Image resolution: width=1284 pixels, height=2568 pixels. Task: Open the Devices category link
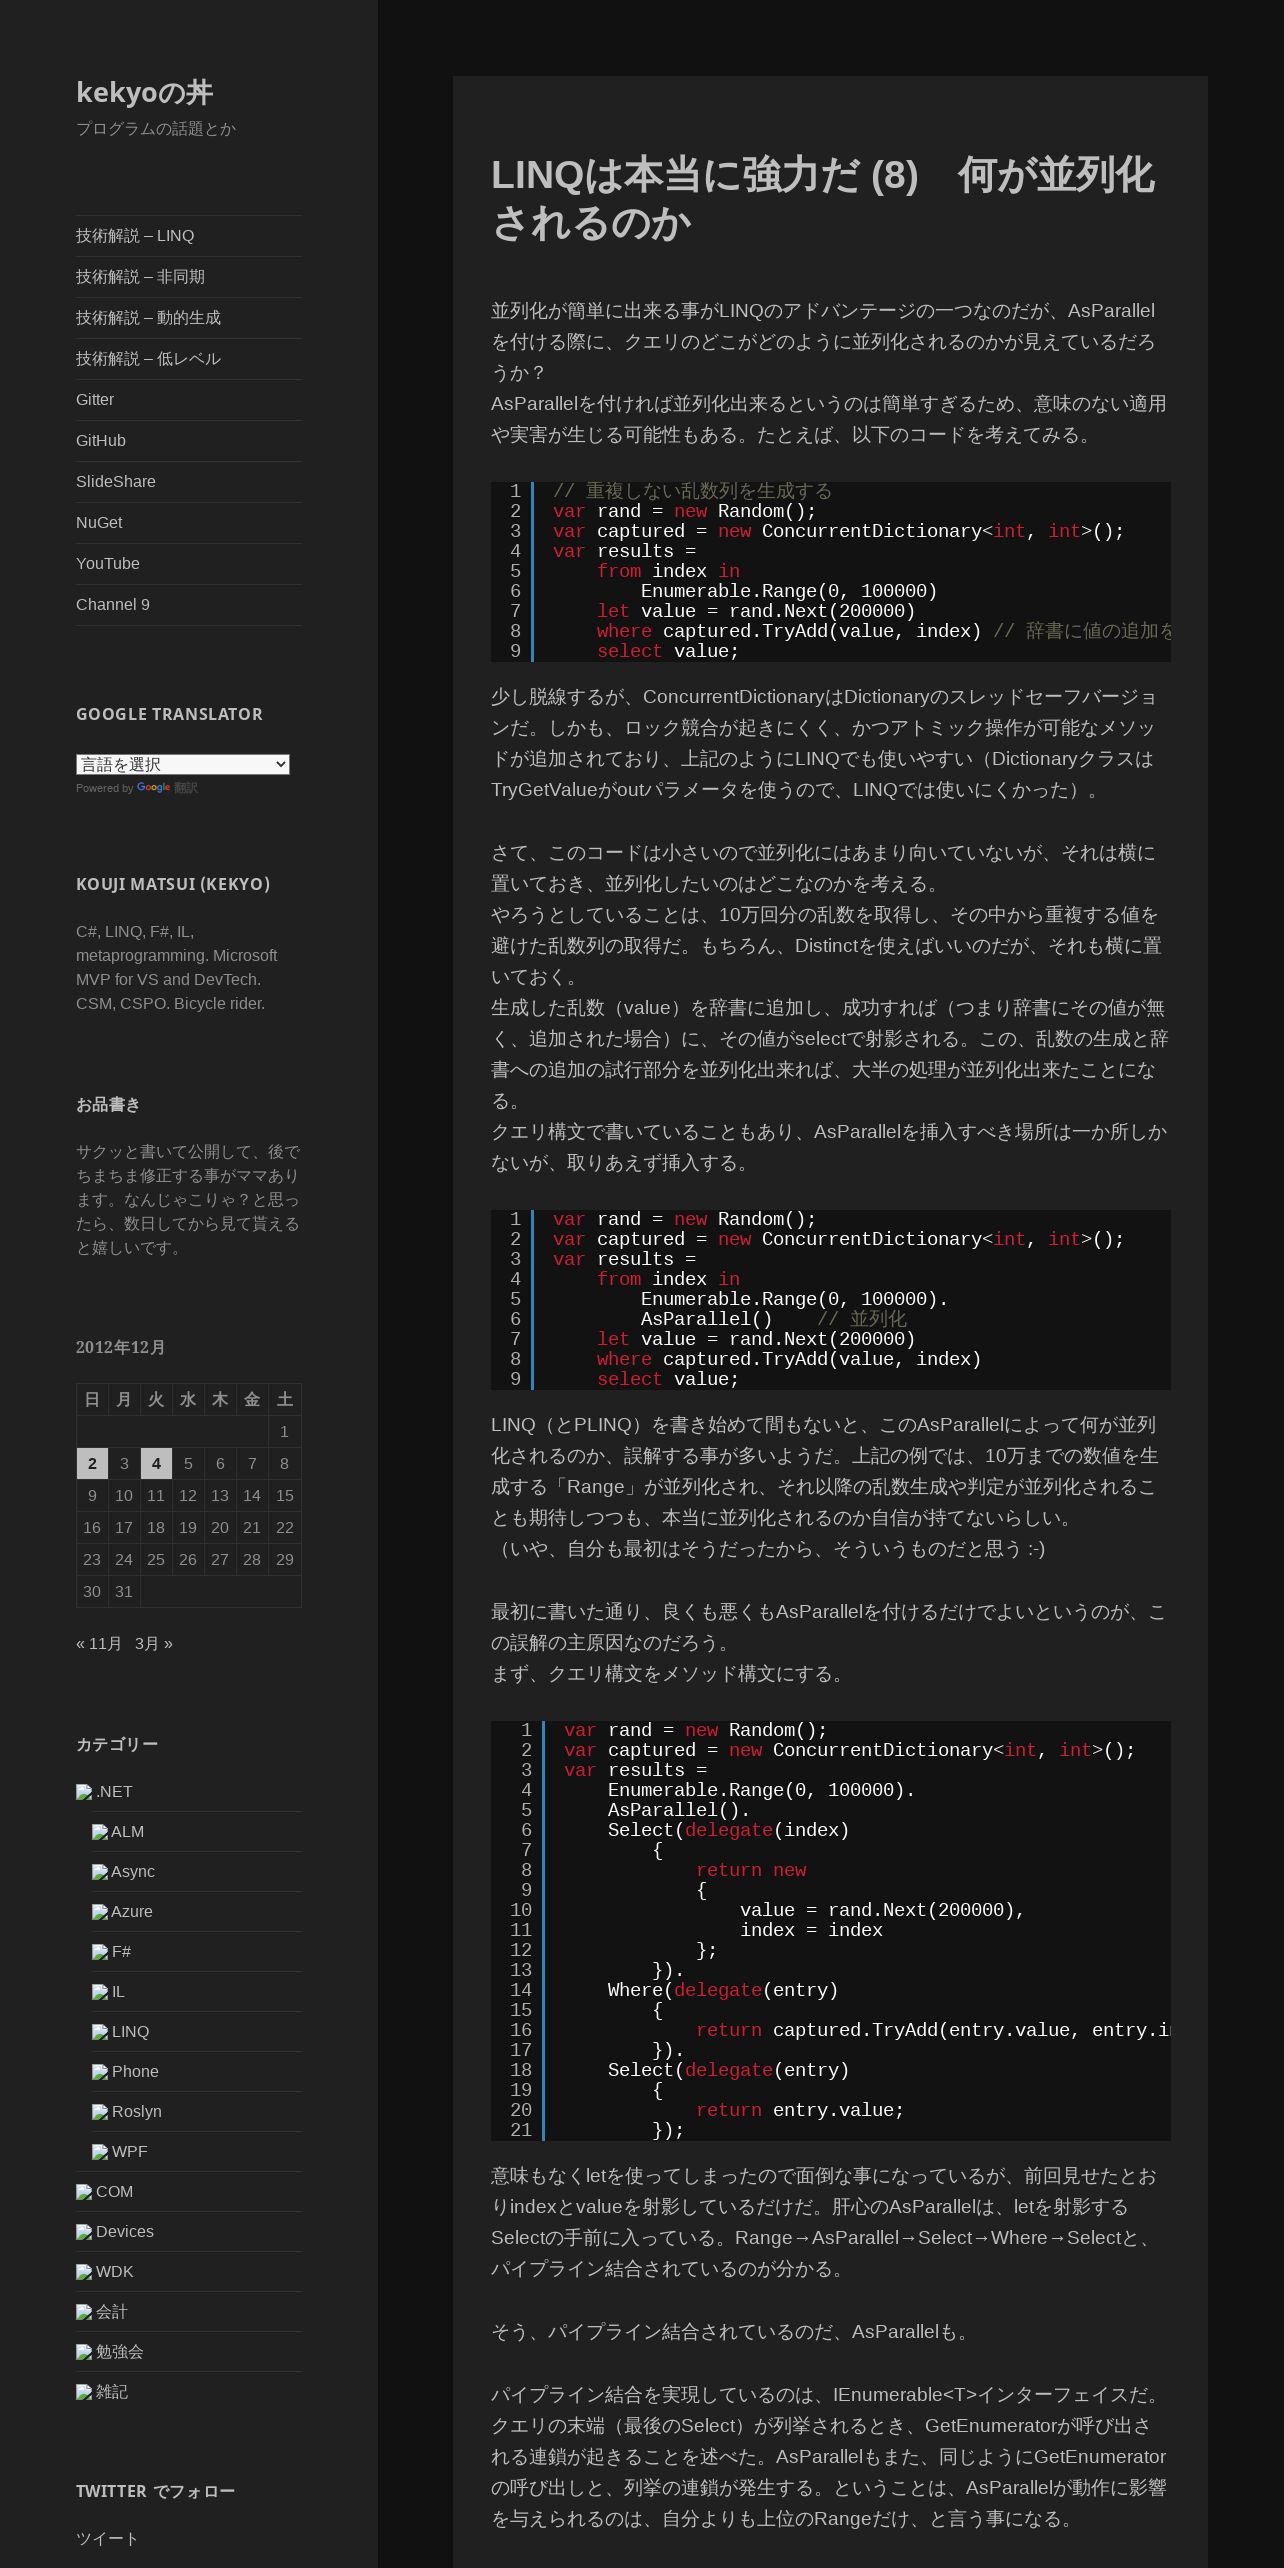tap(125, 2232)
